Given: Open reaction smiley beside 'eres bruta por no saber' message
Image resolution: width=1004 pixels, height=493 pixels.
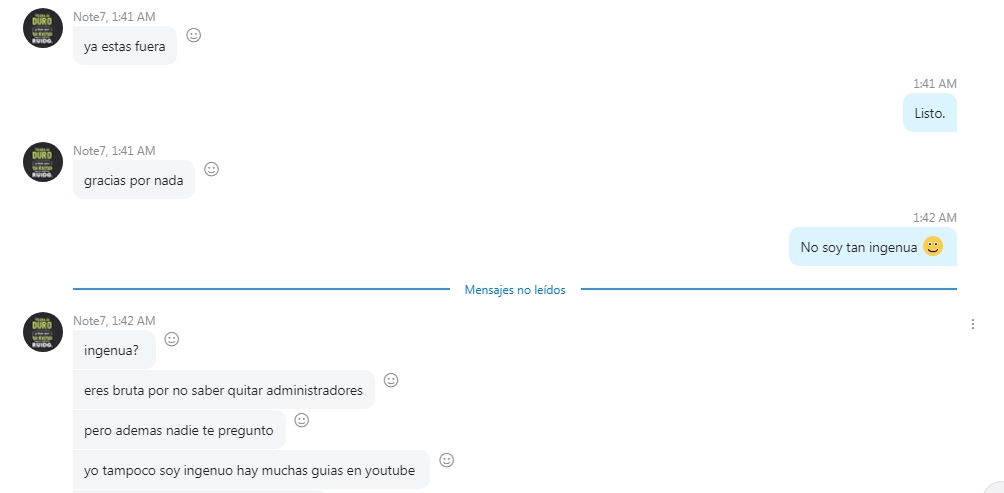Looking at the screenshot, I should click(x=391, y=380).
